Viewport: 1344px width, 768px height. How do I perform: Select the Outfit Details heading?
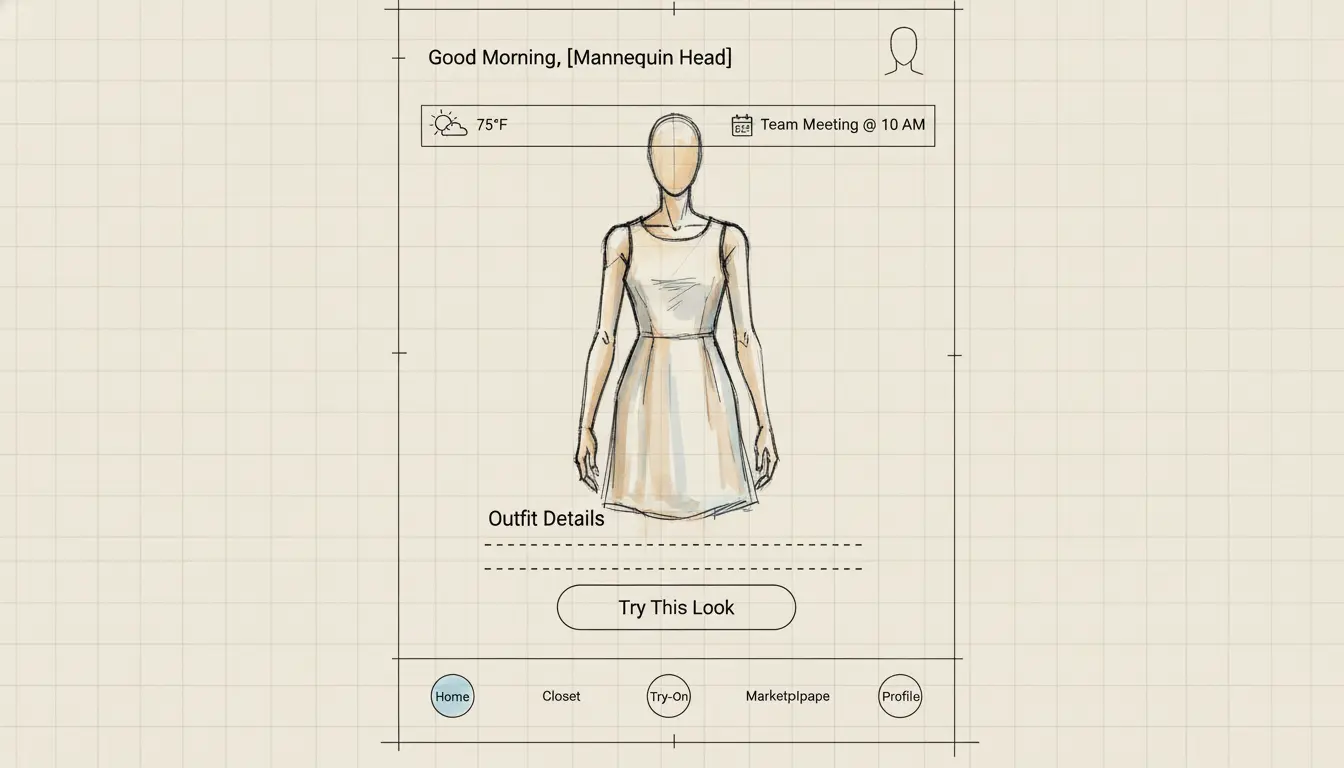[x=546, y=518]
